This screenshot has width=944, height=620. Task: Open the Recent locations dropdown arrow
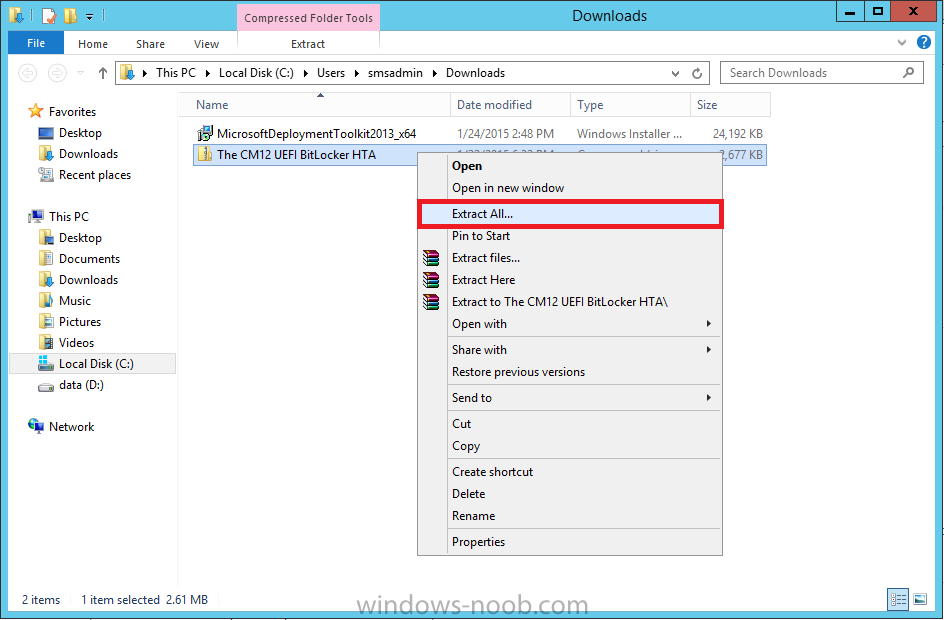tap(80, 73)
